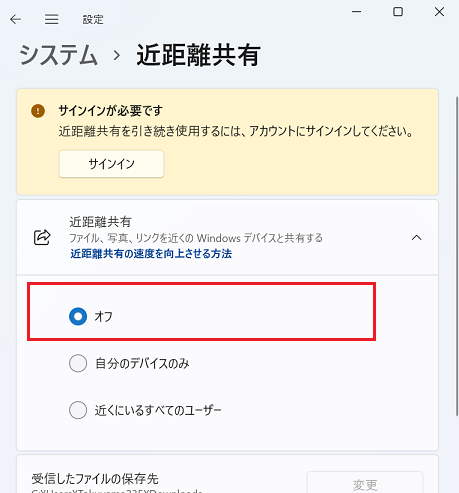The image size is (459, 493).
Task: Click the 設定 window title text
Action: [93, 19]
